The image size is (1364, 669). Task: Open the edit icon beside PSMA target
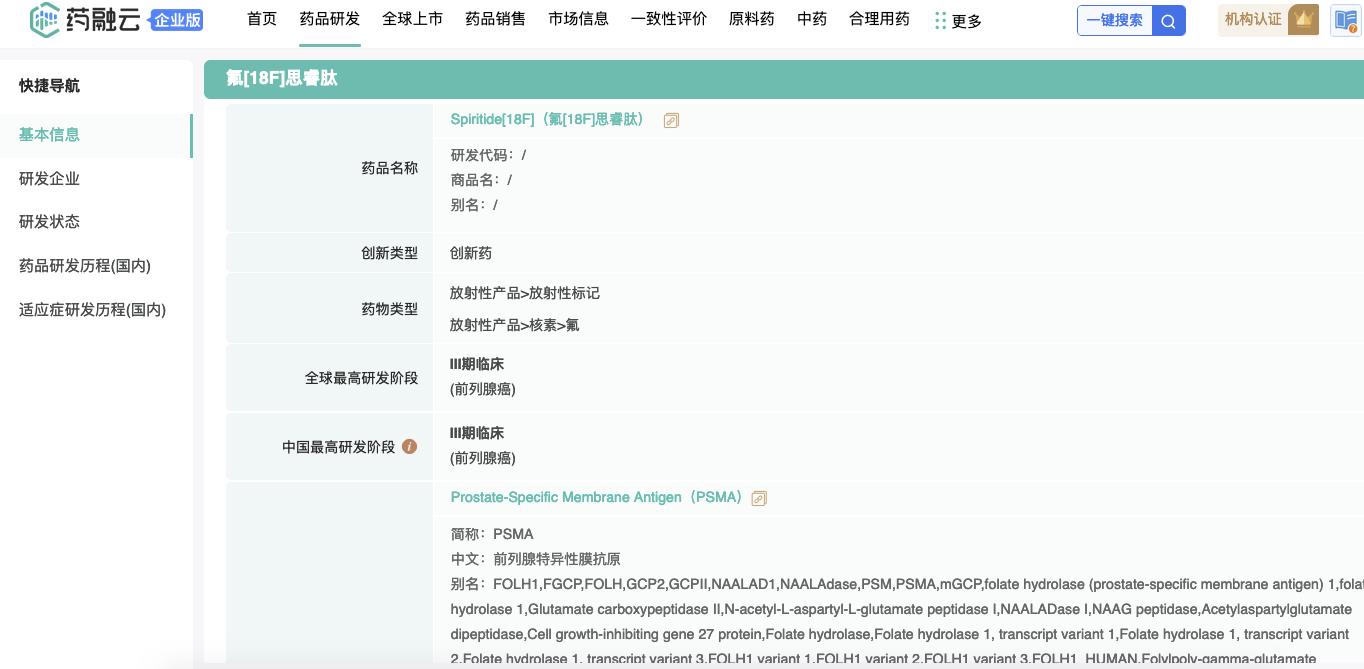pos(759,498)
